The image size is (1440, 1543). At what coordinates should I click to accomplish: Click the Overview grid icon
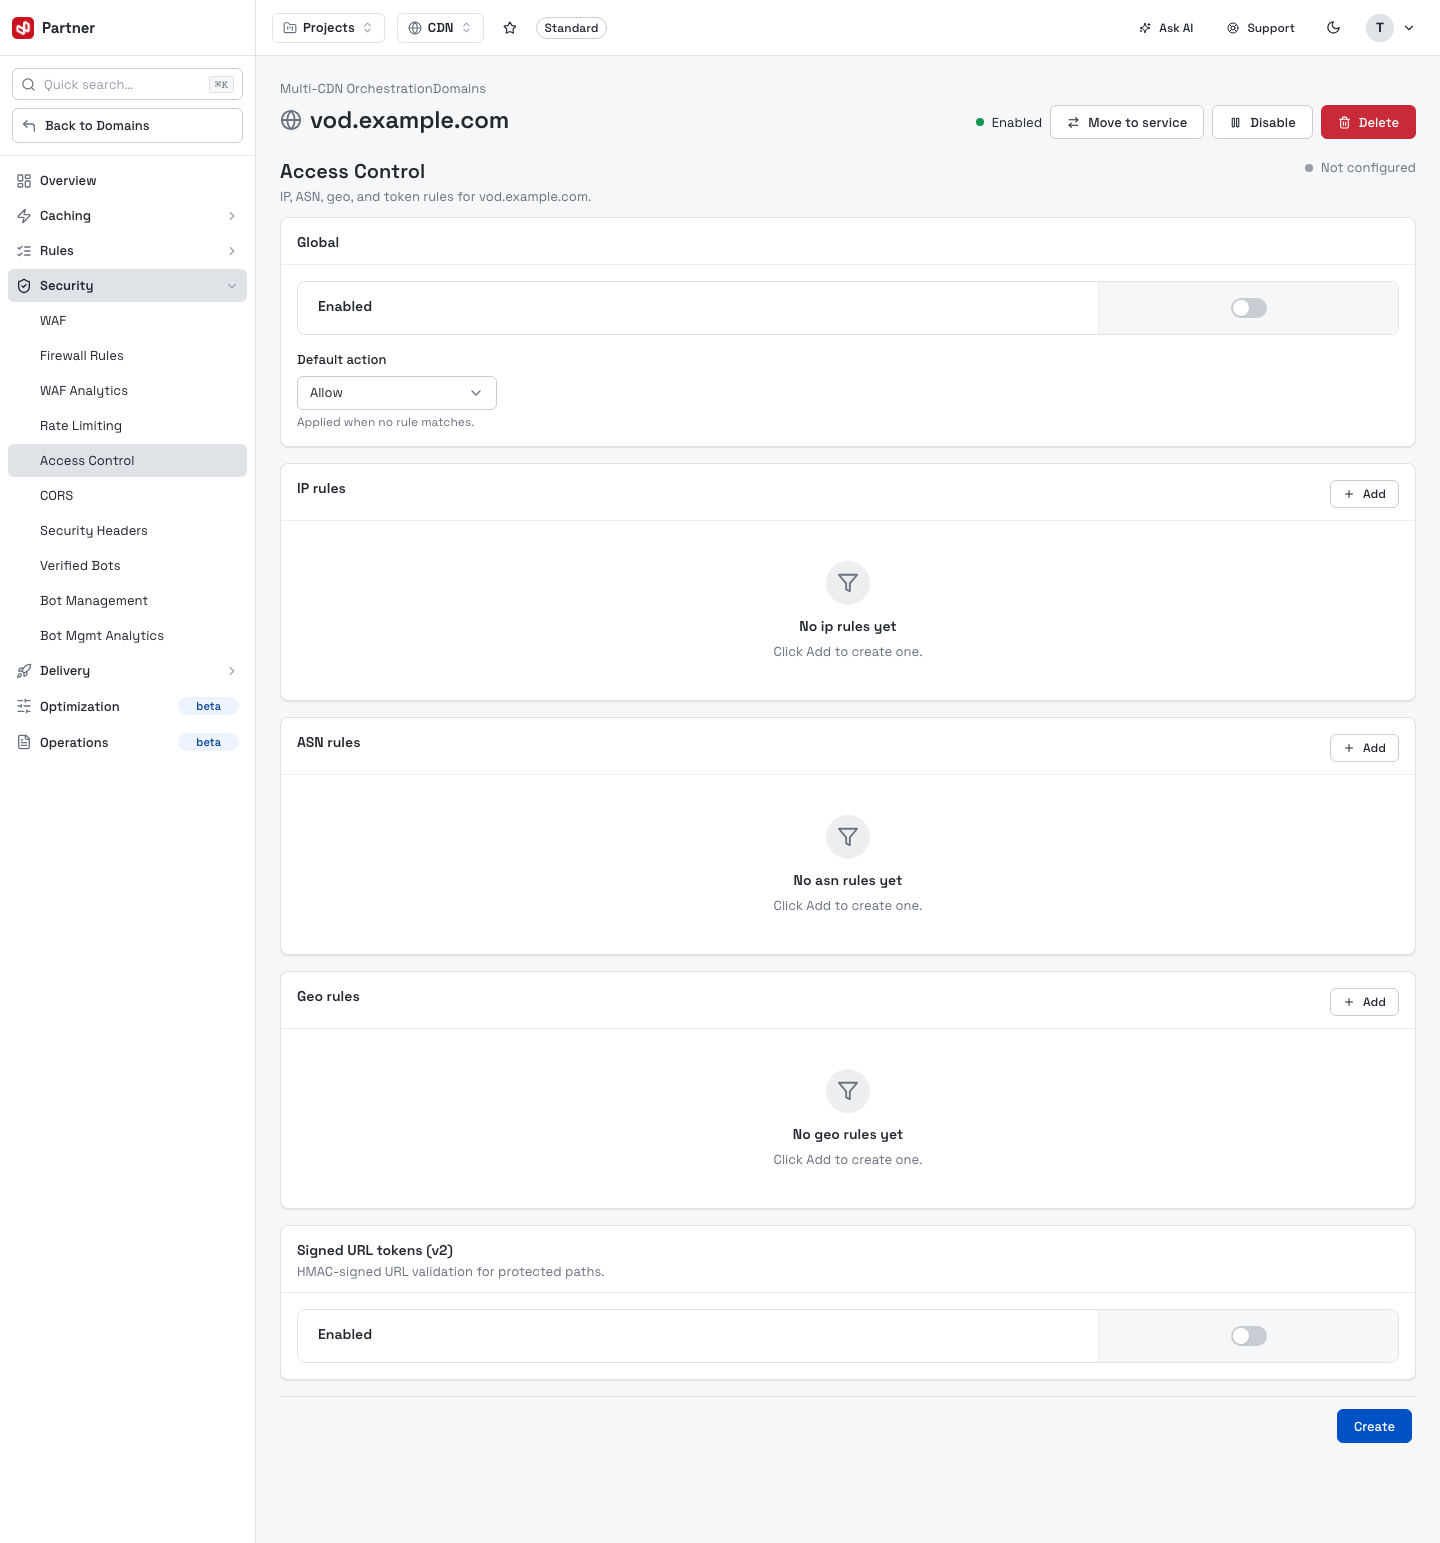[24, 181]
